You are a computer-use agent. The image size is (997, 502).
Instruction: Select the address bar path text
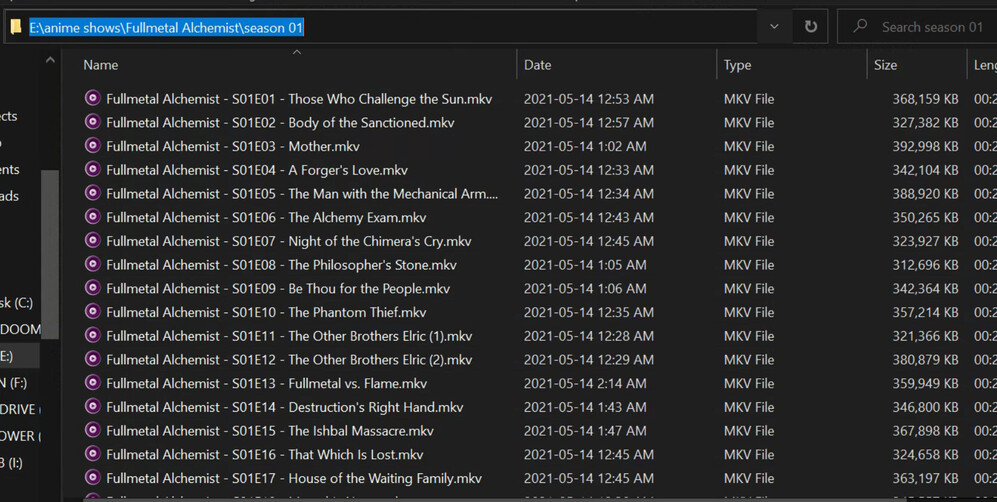167,27
